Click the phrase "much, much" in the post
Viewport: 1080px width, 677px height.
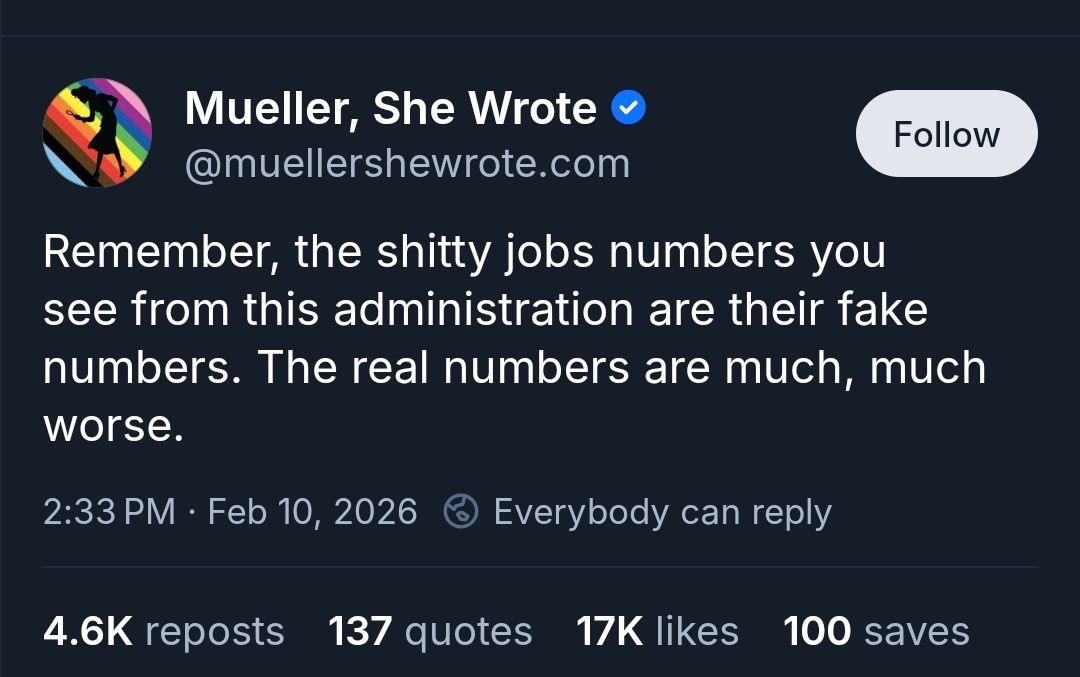click(855, 368)
